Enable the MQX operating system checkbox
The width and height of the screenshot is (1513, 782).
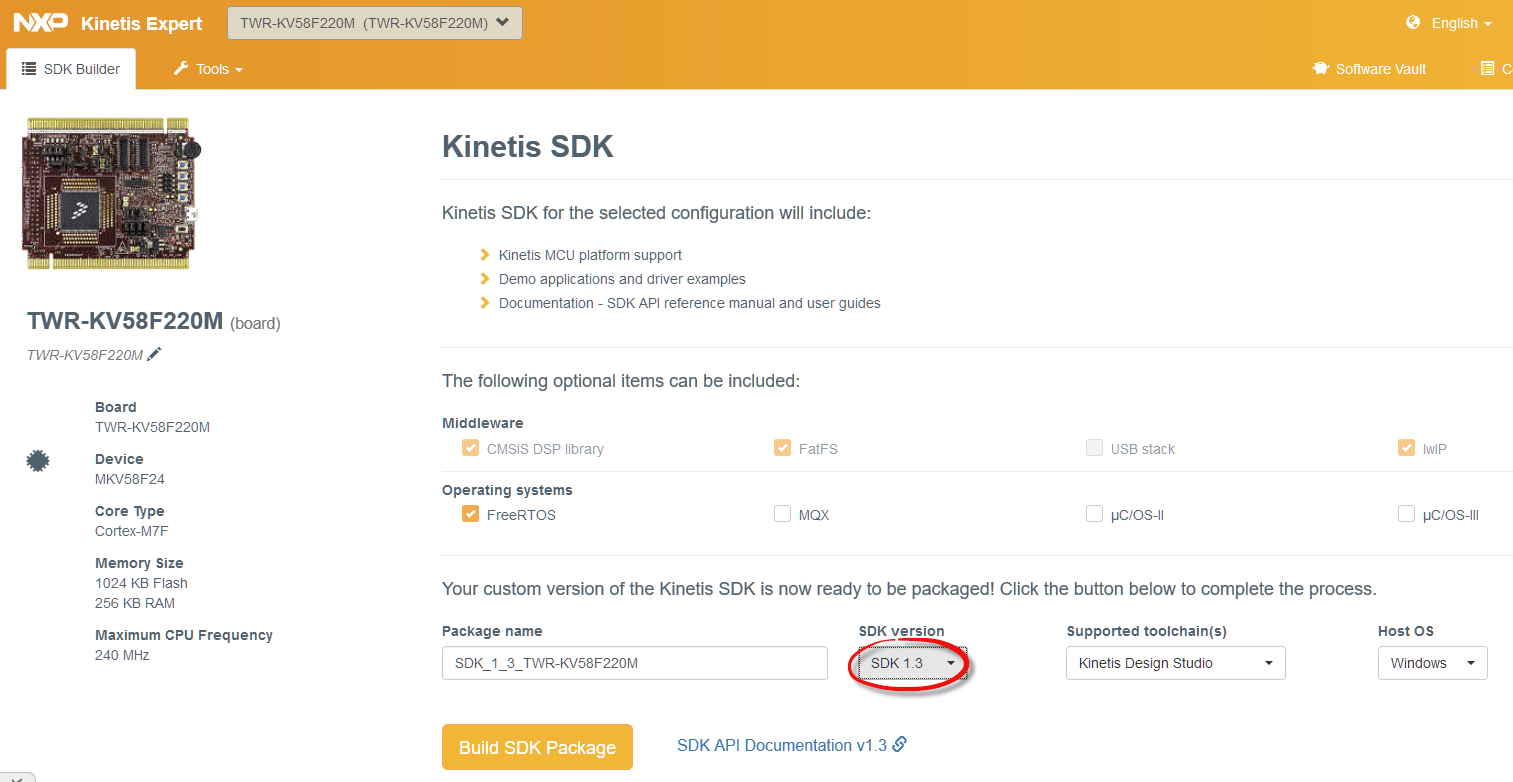pos(782,514)
